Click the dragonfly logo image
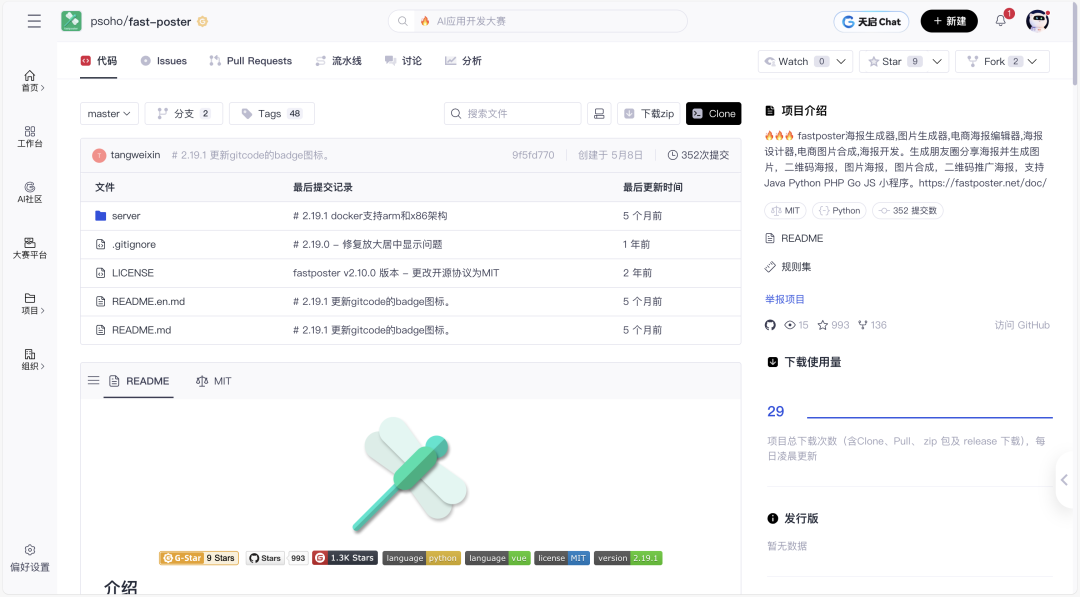Screen dimensions: 1080x597 [x=410, y=474]
